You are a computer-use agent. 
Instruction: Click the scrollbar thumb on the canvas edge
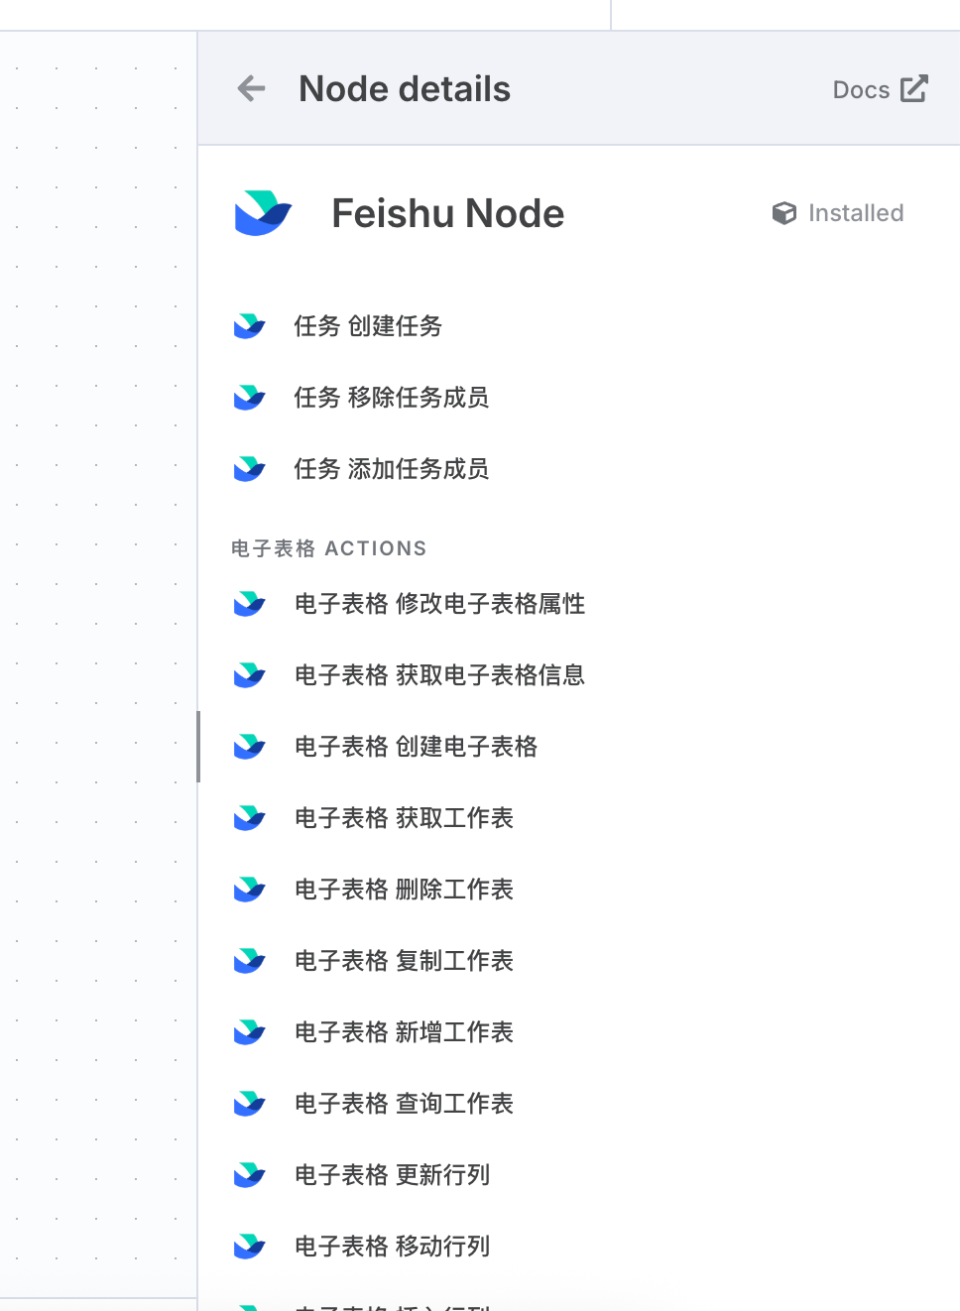click(x=196, y=746)
